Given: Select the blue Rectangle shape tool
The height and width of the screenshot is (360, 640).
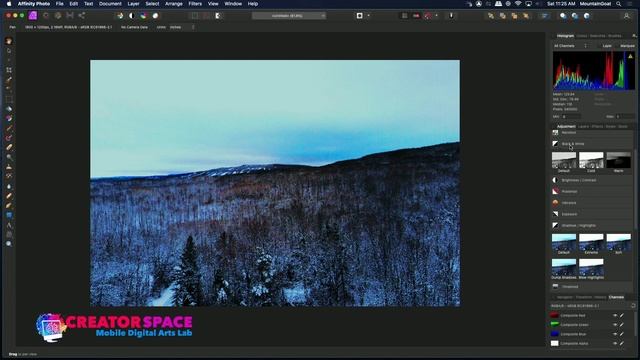Looking at the screenshot, I should (x=9, y=215).
